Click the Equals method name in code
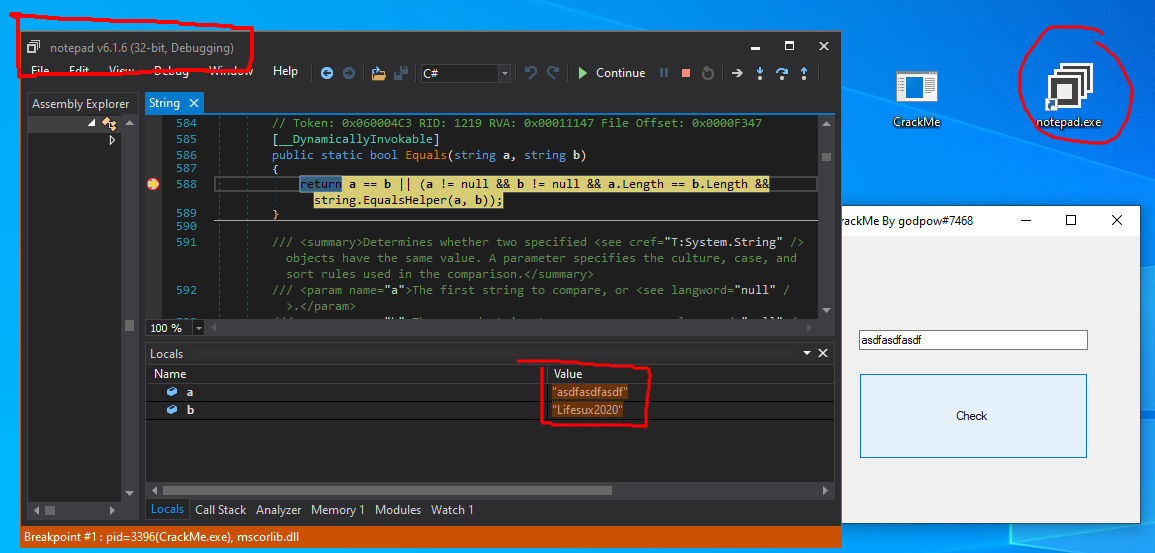Viewport: 1155px width, 553px height. tap(426, 155)
